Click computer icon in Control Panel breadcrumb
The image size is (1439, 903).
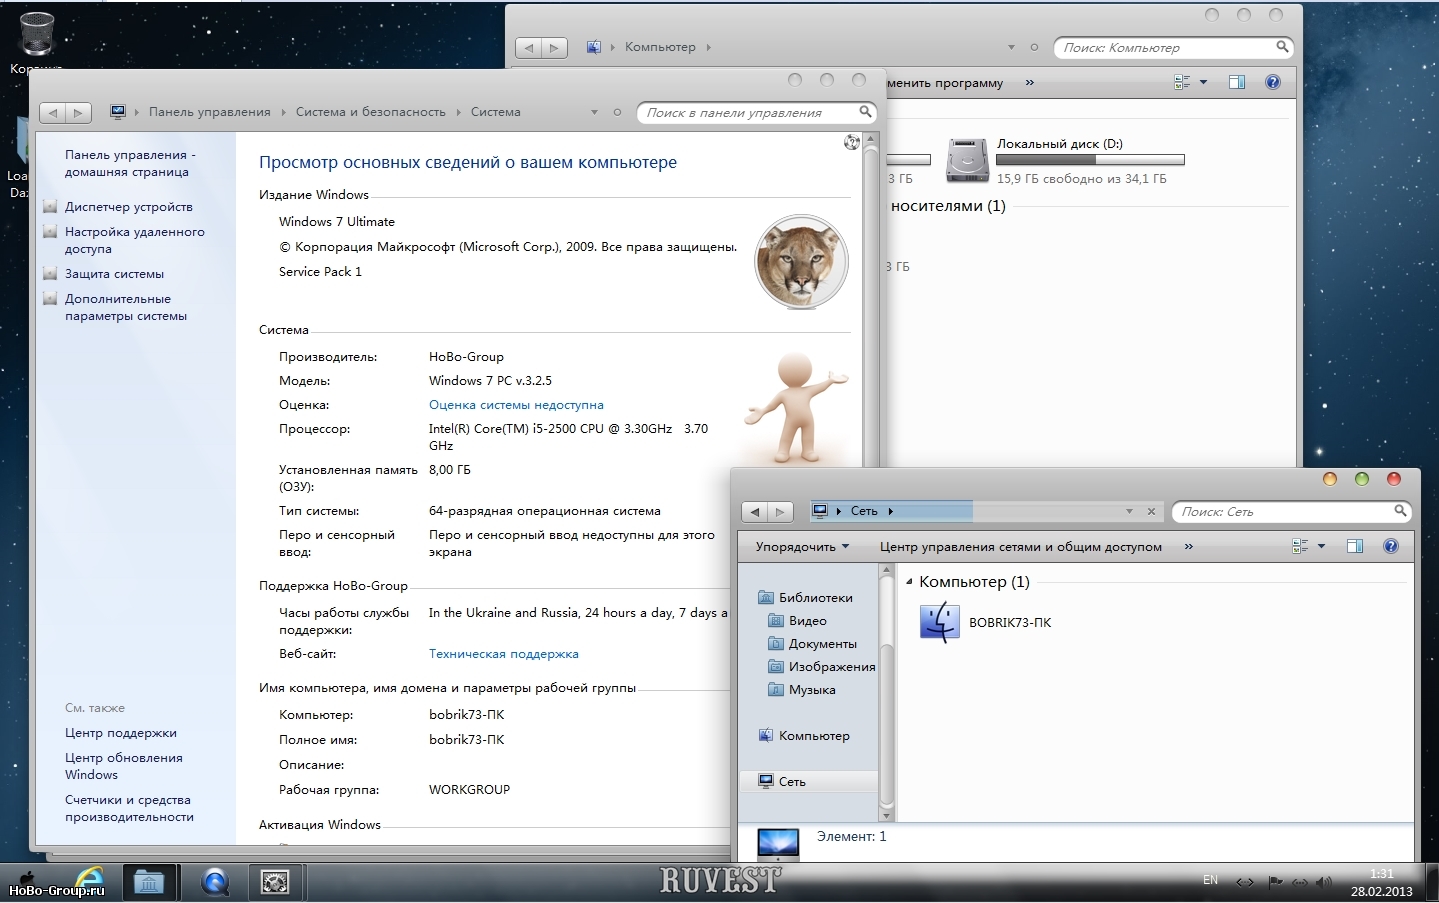coord(118,112)
